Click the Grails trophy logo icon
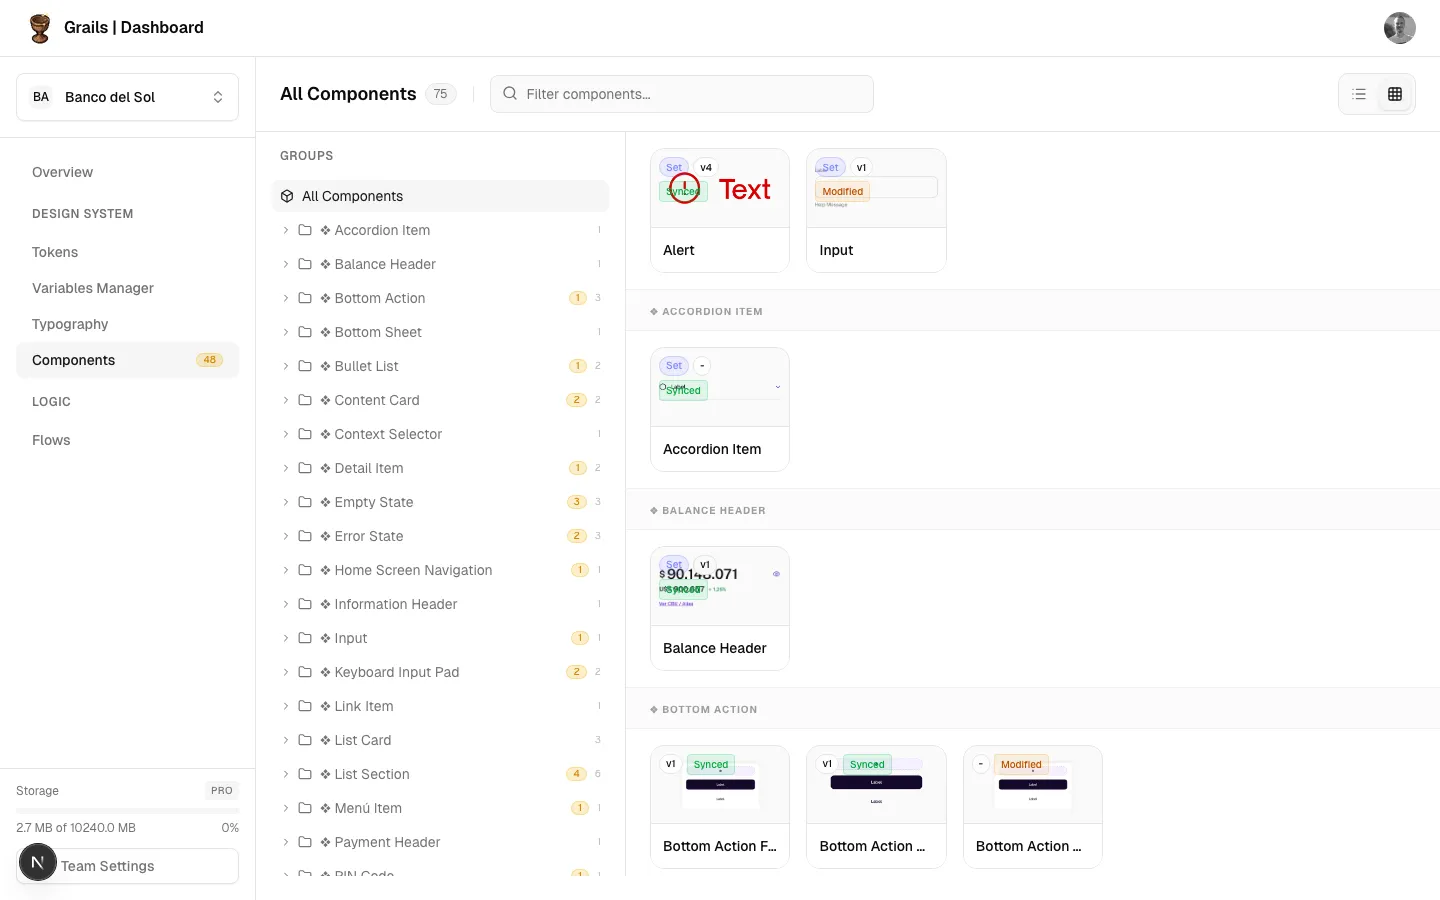Viewport: 1440px width, 900px height. coord(40,28)
